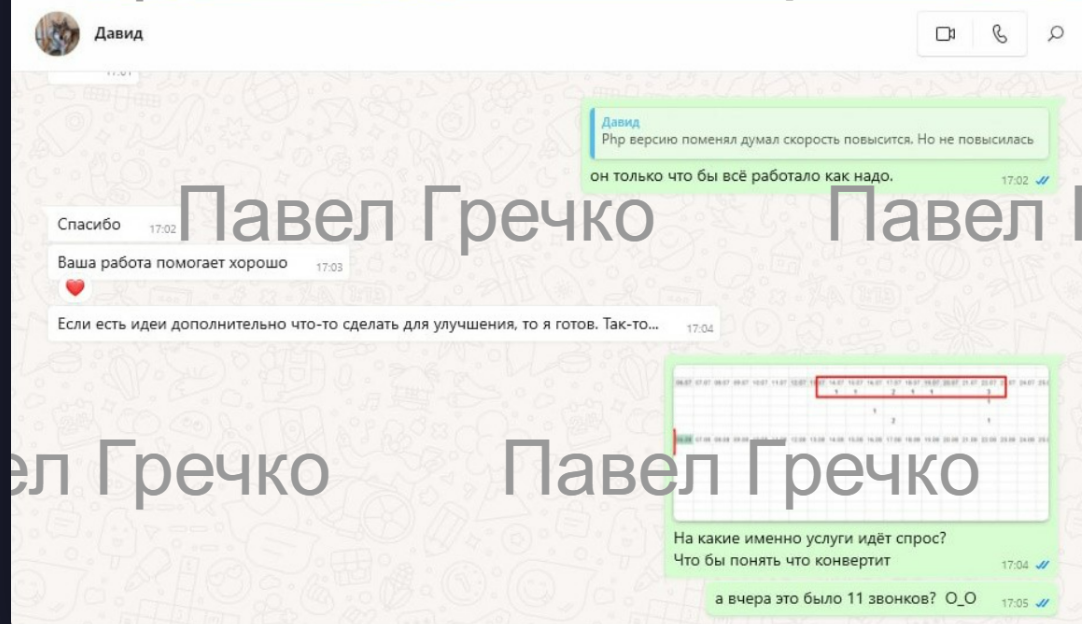
Task: Open the schedule table image attachment
Action: pyautogui.click(x=861, y=443)
